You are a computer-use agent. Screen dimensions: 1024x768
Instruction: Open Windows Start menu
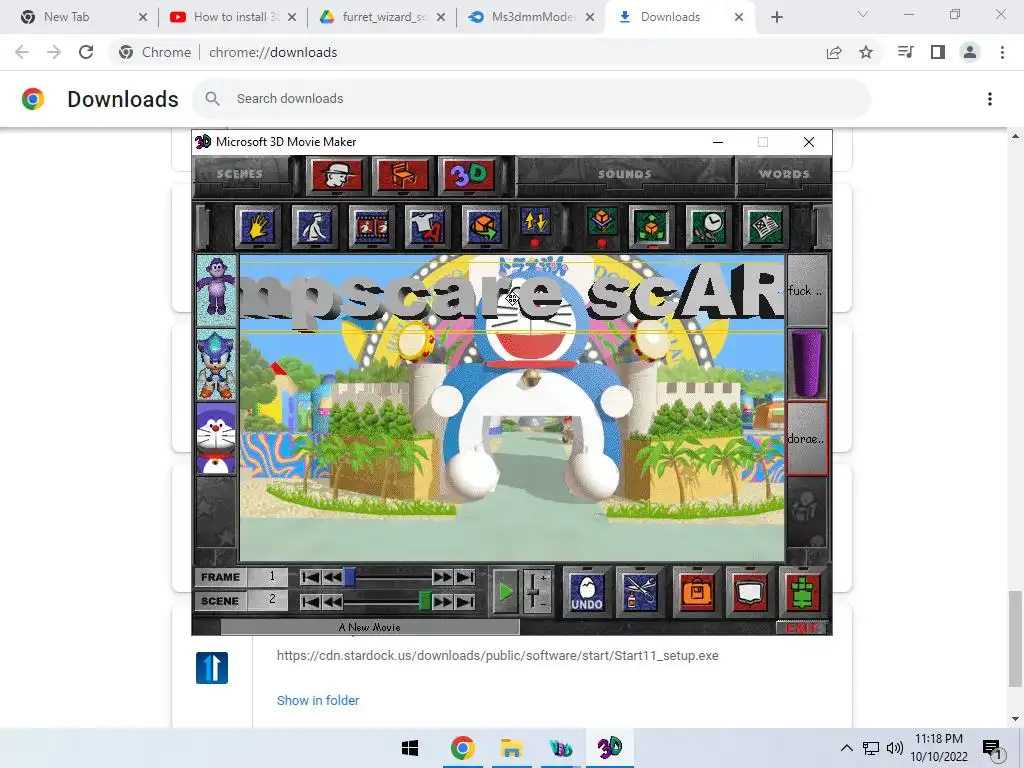click(410, 748)
